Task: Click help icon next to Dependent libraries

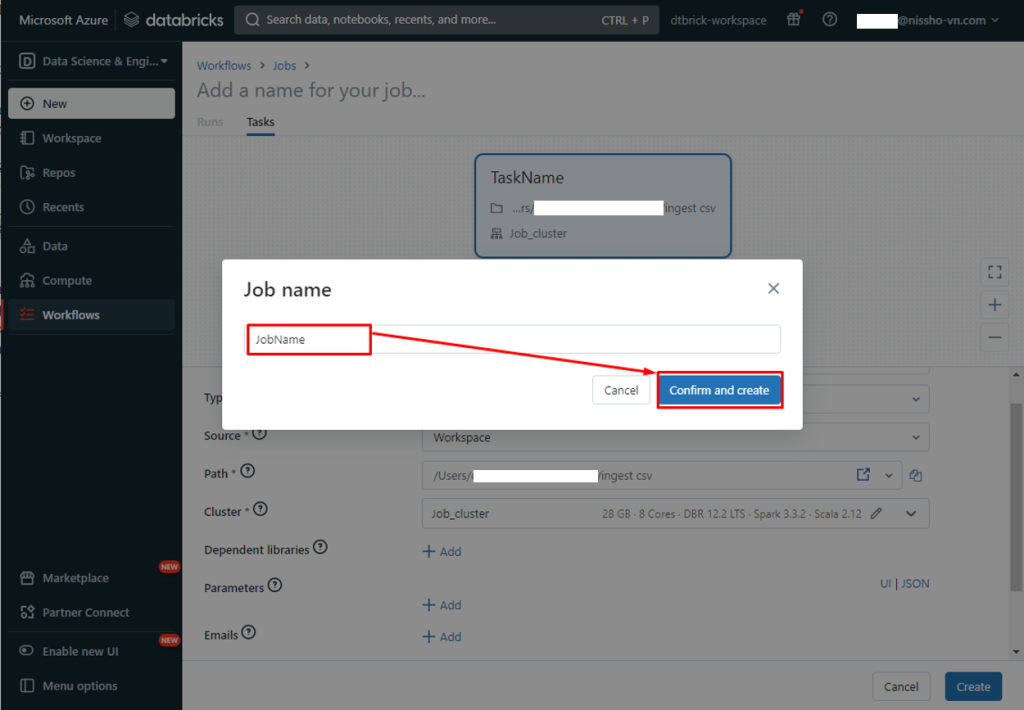Action: pos(320,547)
